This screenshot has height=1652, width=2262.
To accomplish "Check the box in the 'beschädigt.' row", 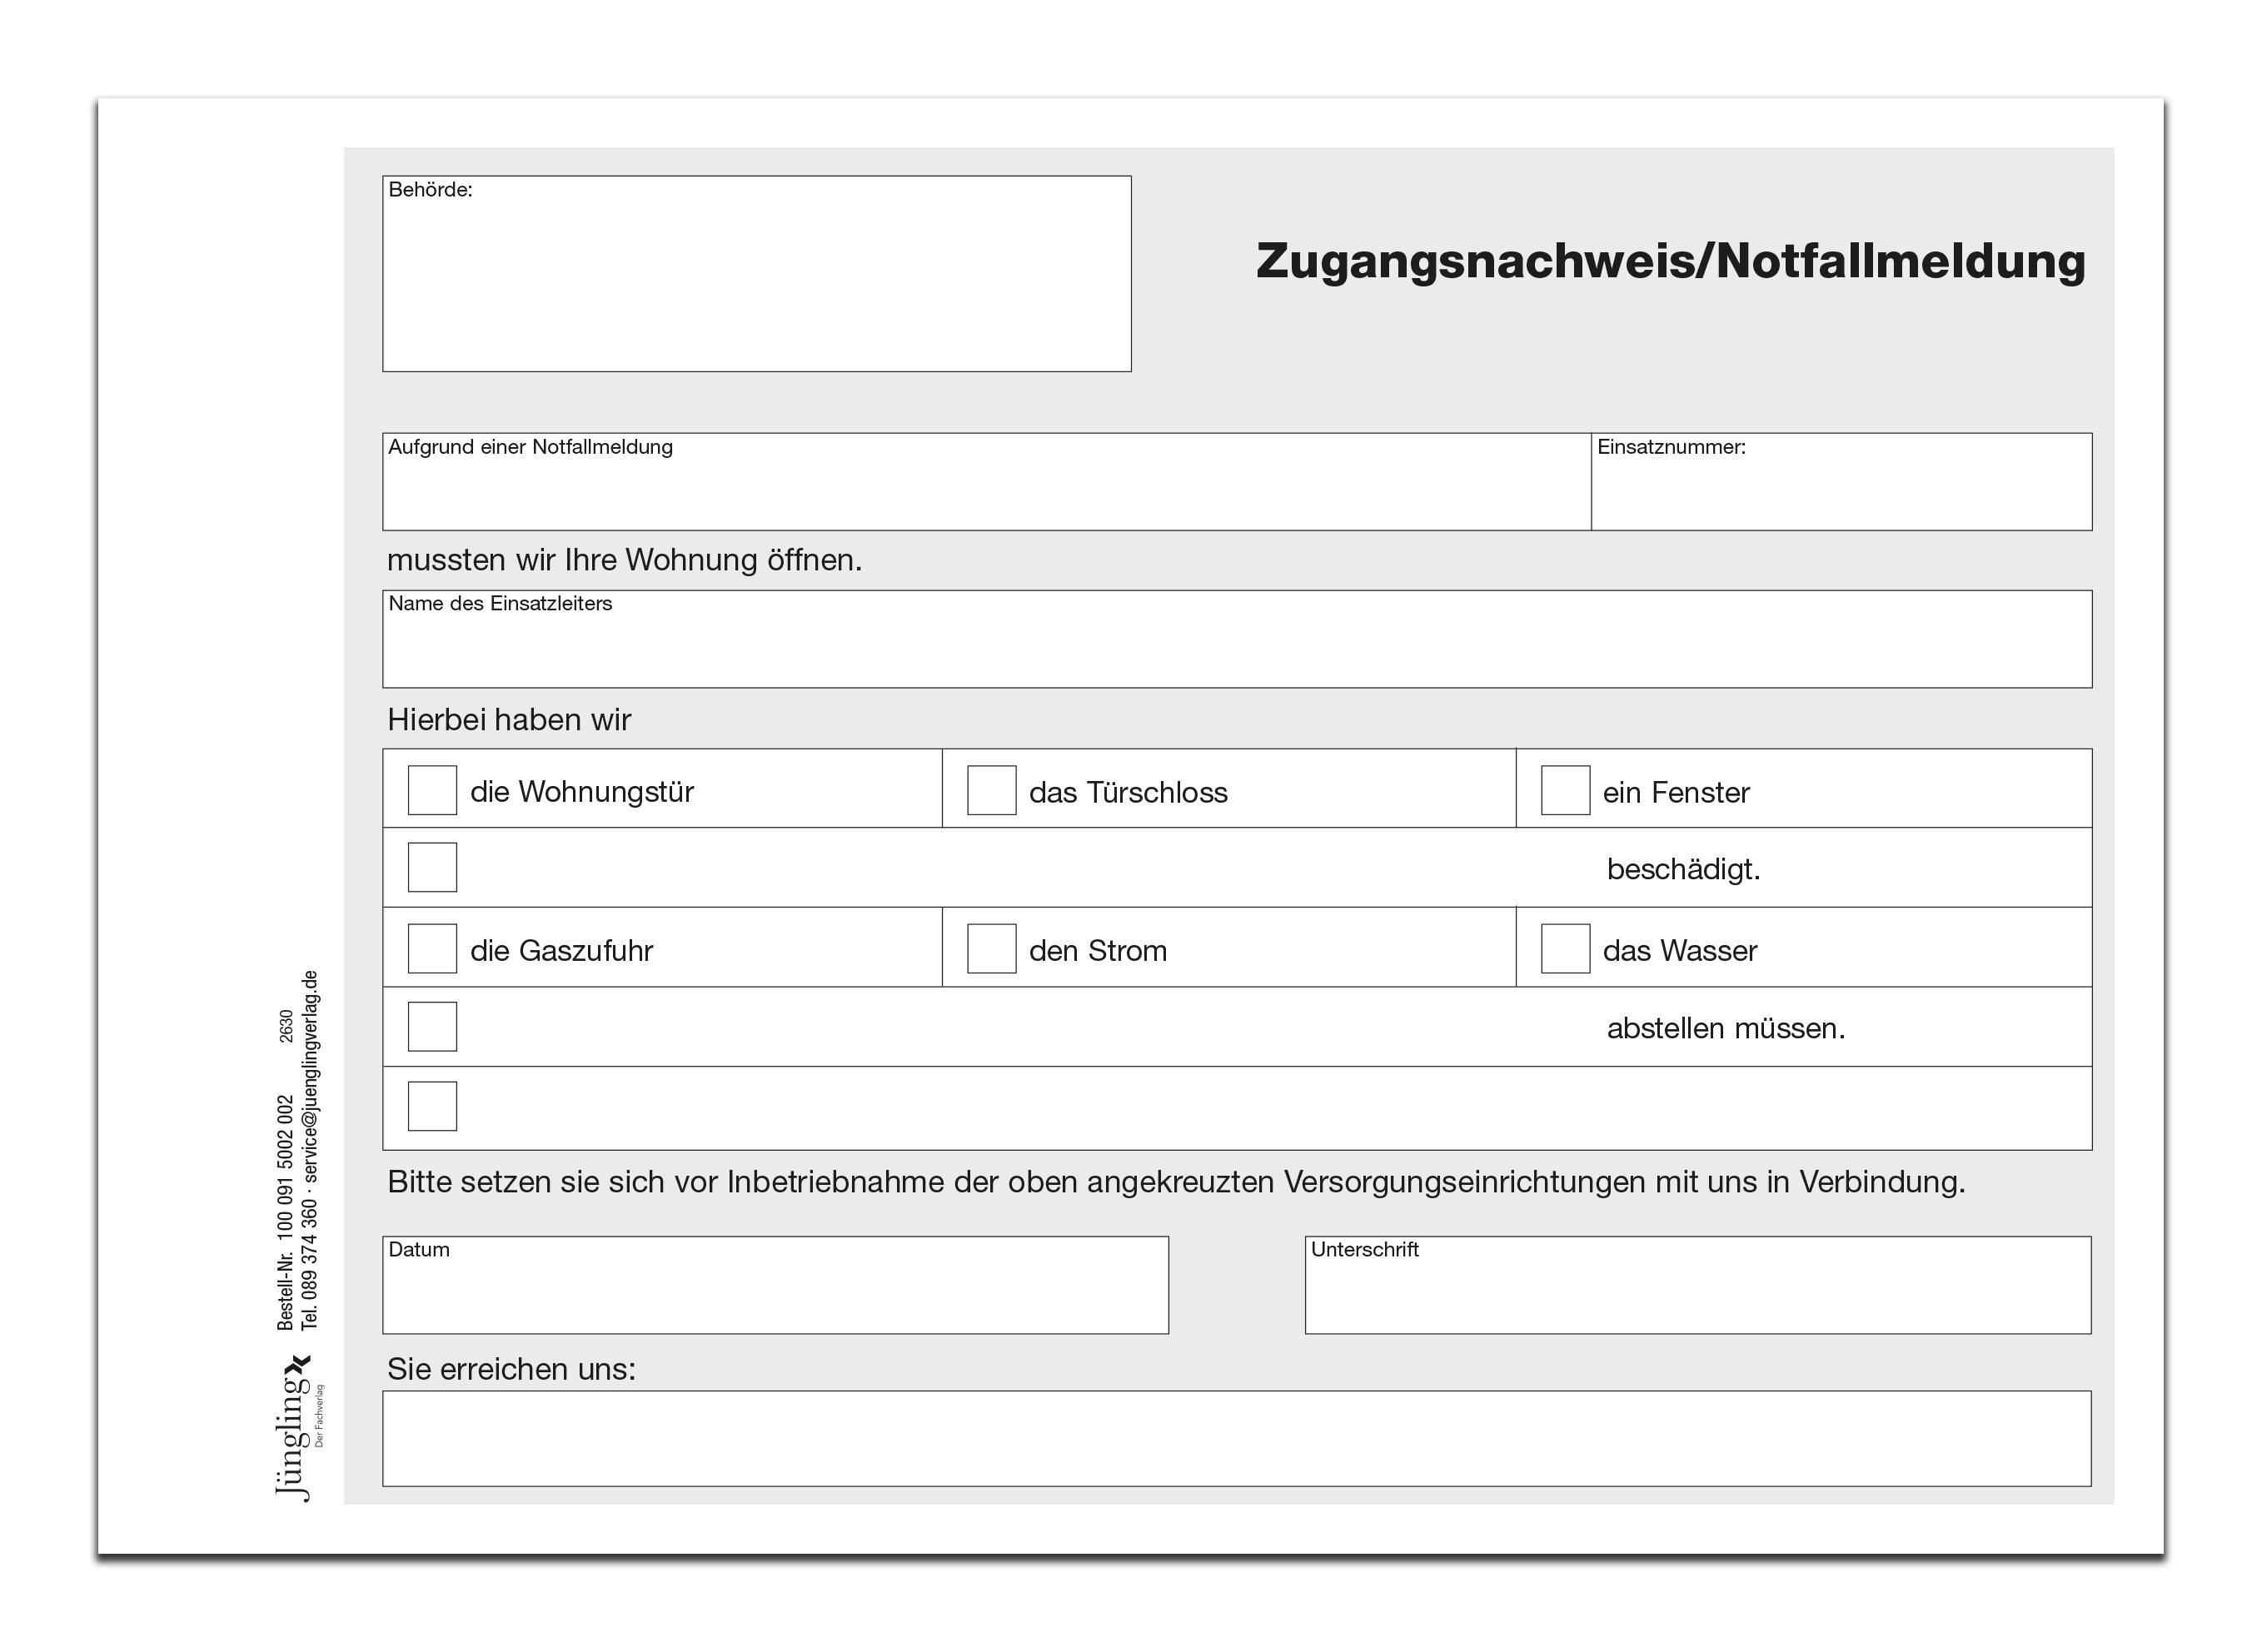I will coord(432,867).
